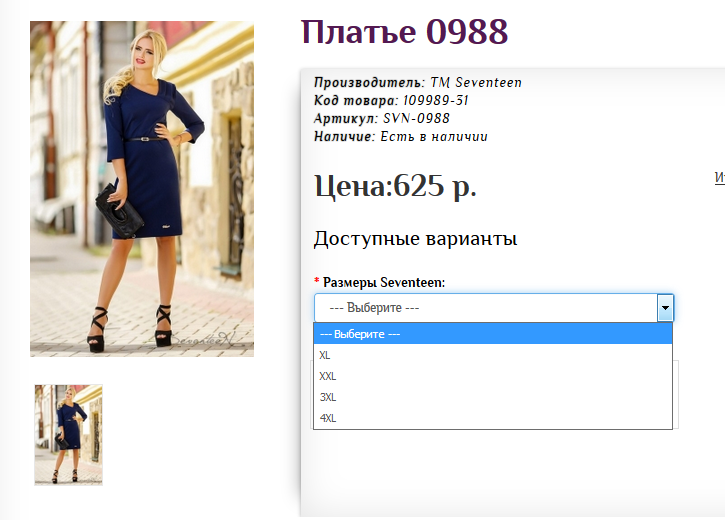Select the XL size option
This screenshot has height=520, width=725.
tap(493, 355)
